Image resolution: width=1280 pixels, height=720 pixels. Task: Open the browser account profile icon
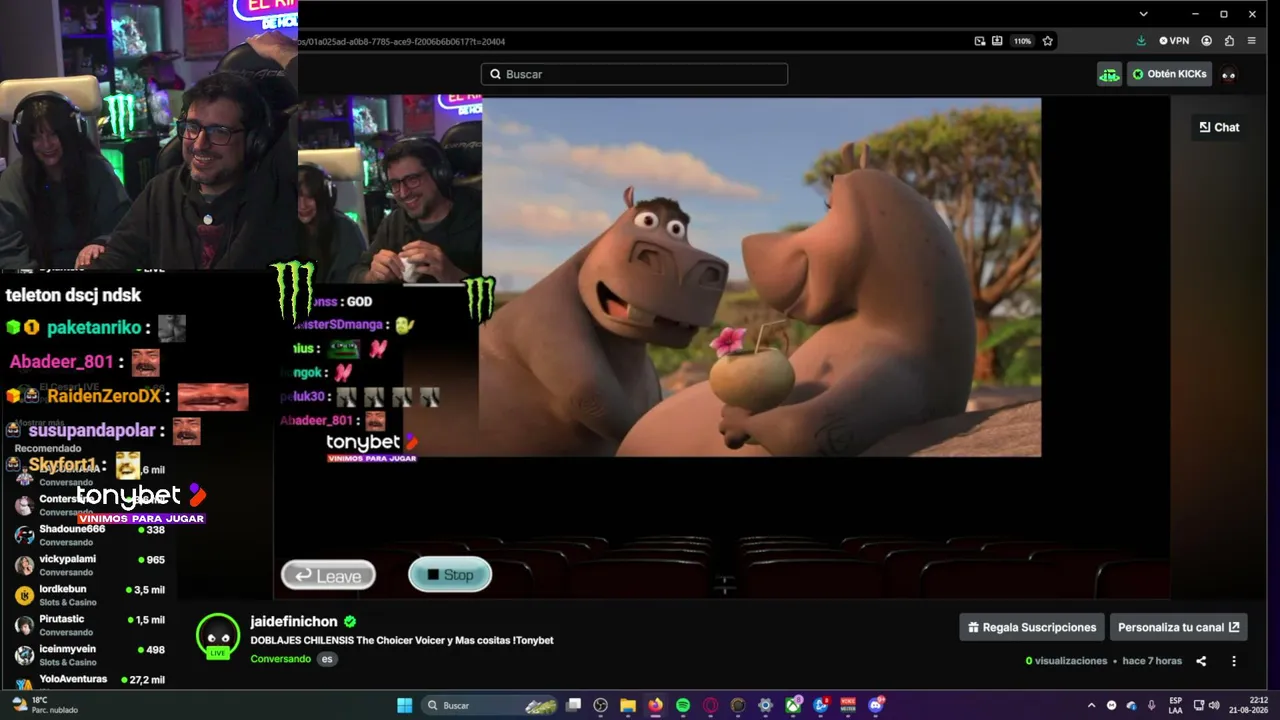1207,41
